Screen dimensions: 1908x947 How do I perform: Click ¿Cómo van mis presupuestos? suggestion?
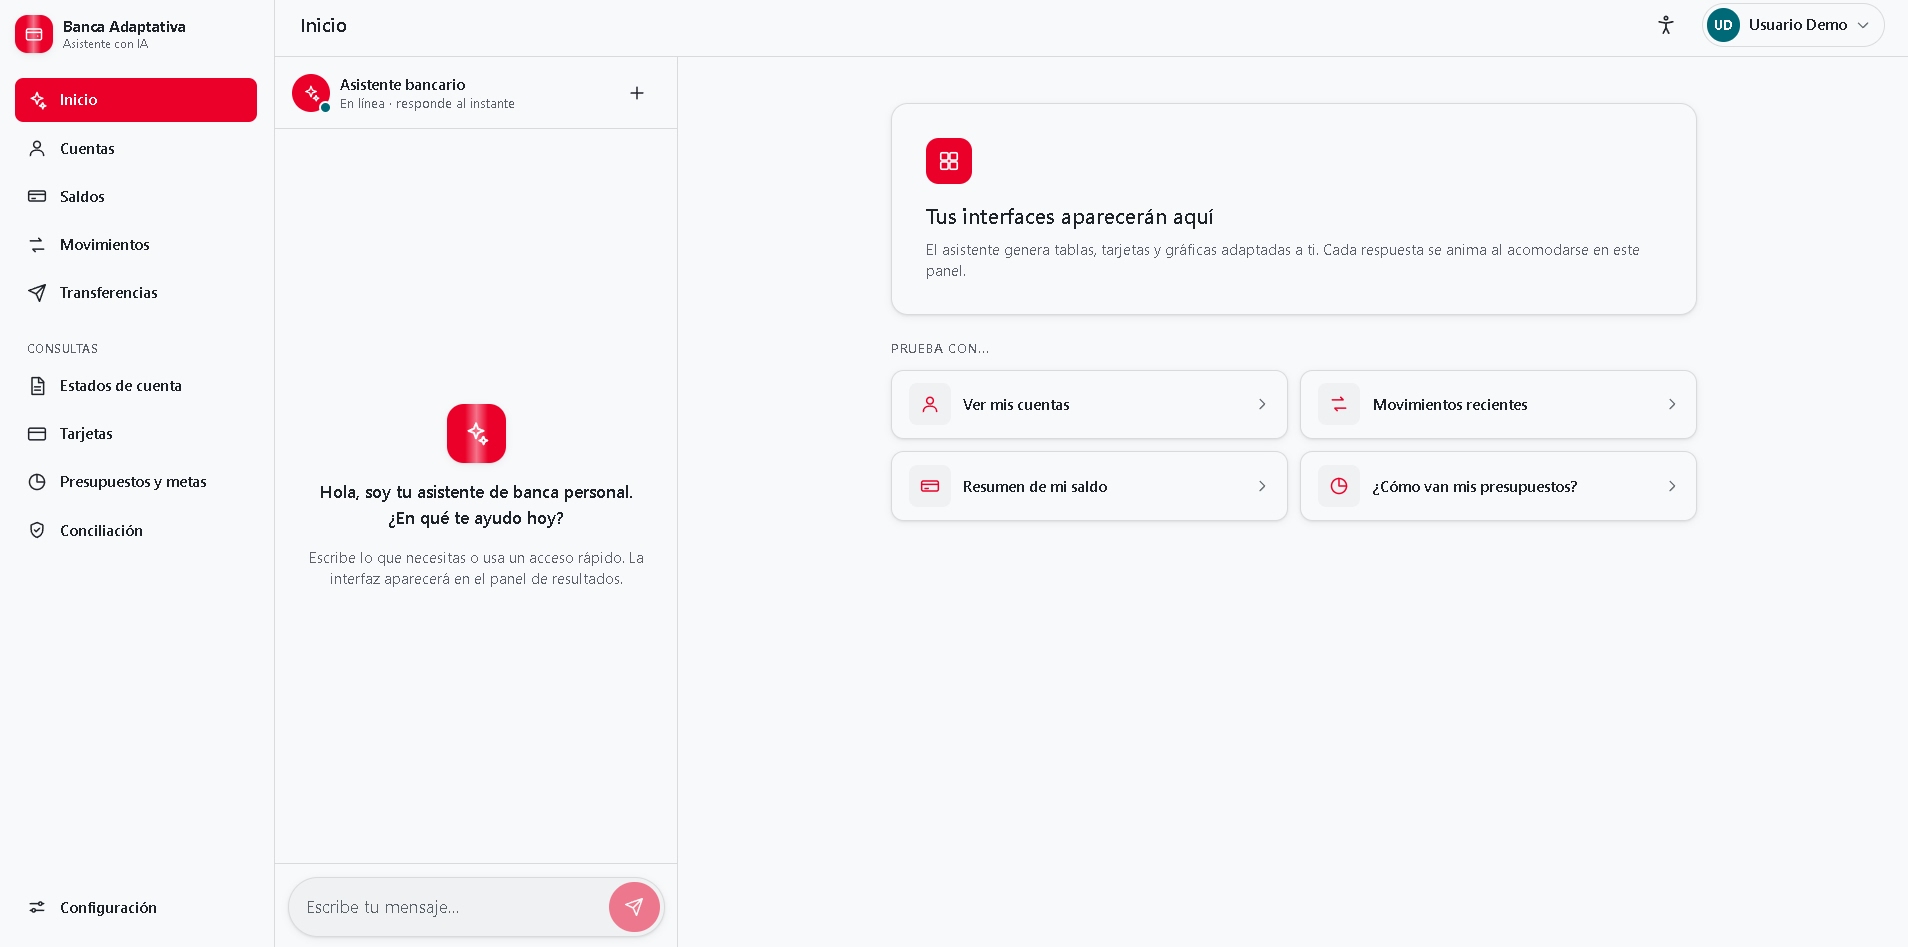1498,486
